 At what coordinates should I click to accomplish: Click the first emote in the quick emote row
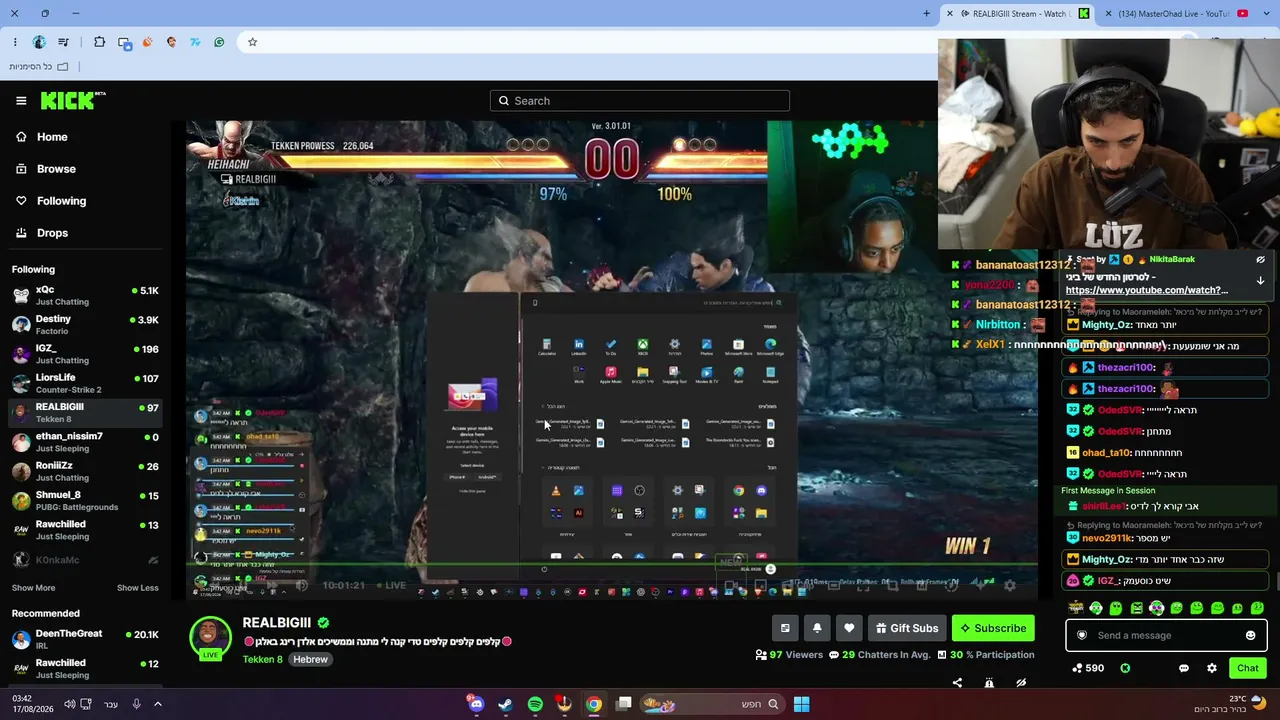point(1076,607)
